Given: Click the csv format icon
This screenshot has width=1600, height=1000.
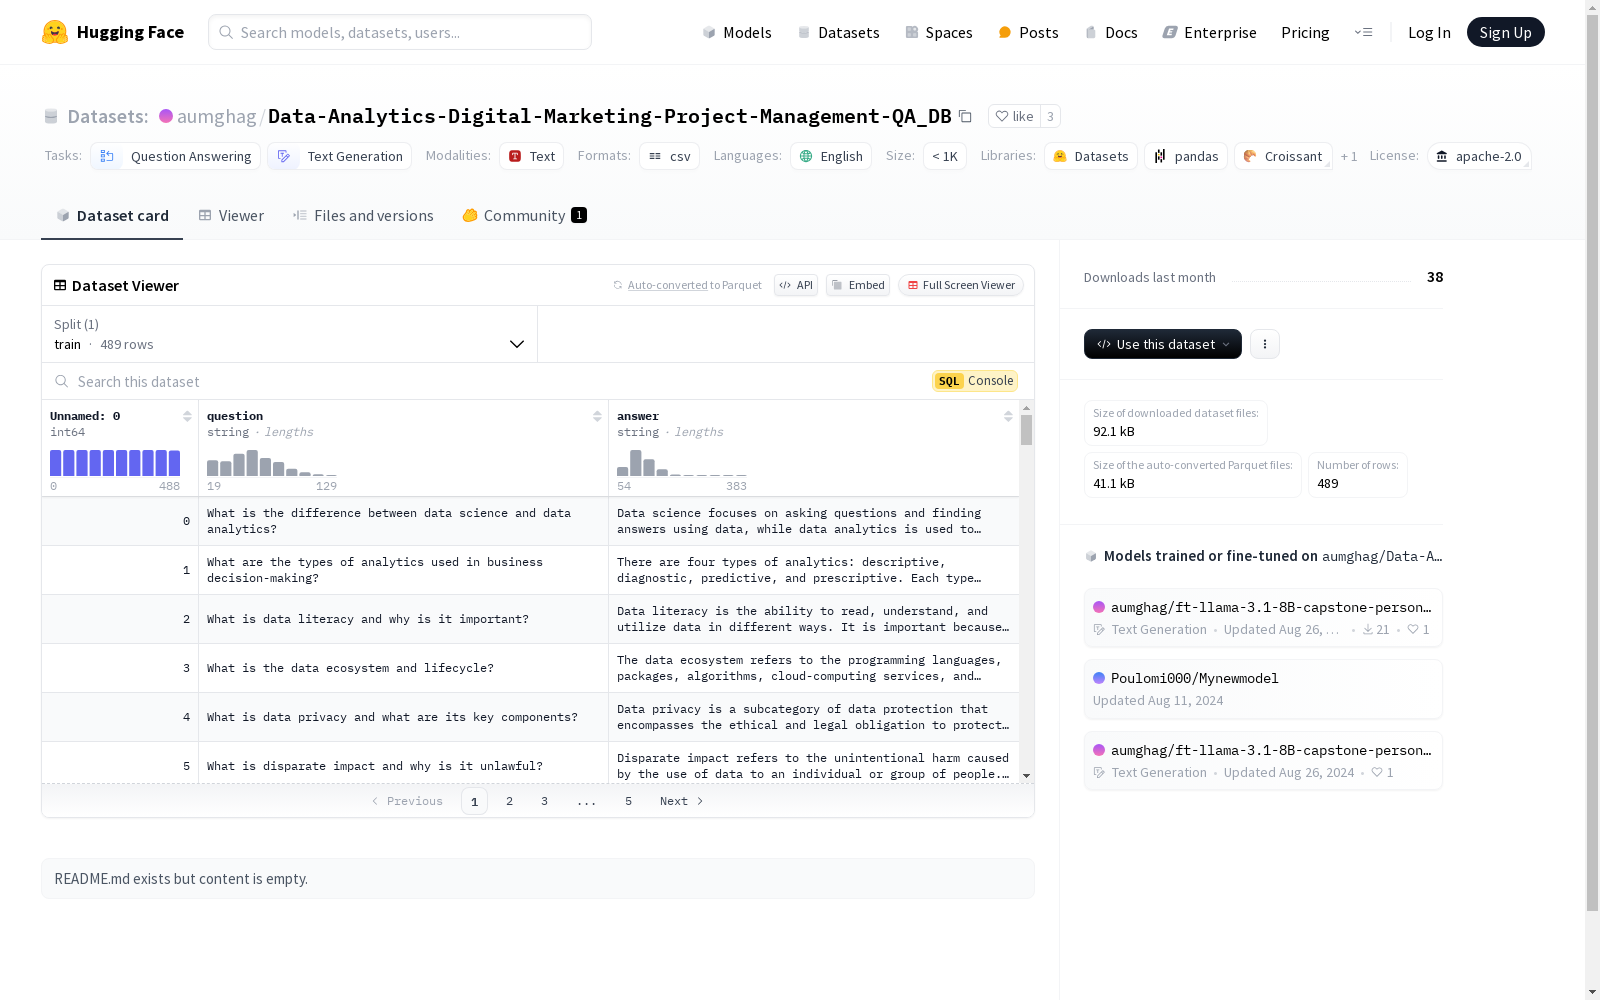Looking at the screenshot, I should click(655, 156).
